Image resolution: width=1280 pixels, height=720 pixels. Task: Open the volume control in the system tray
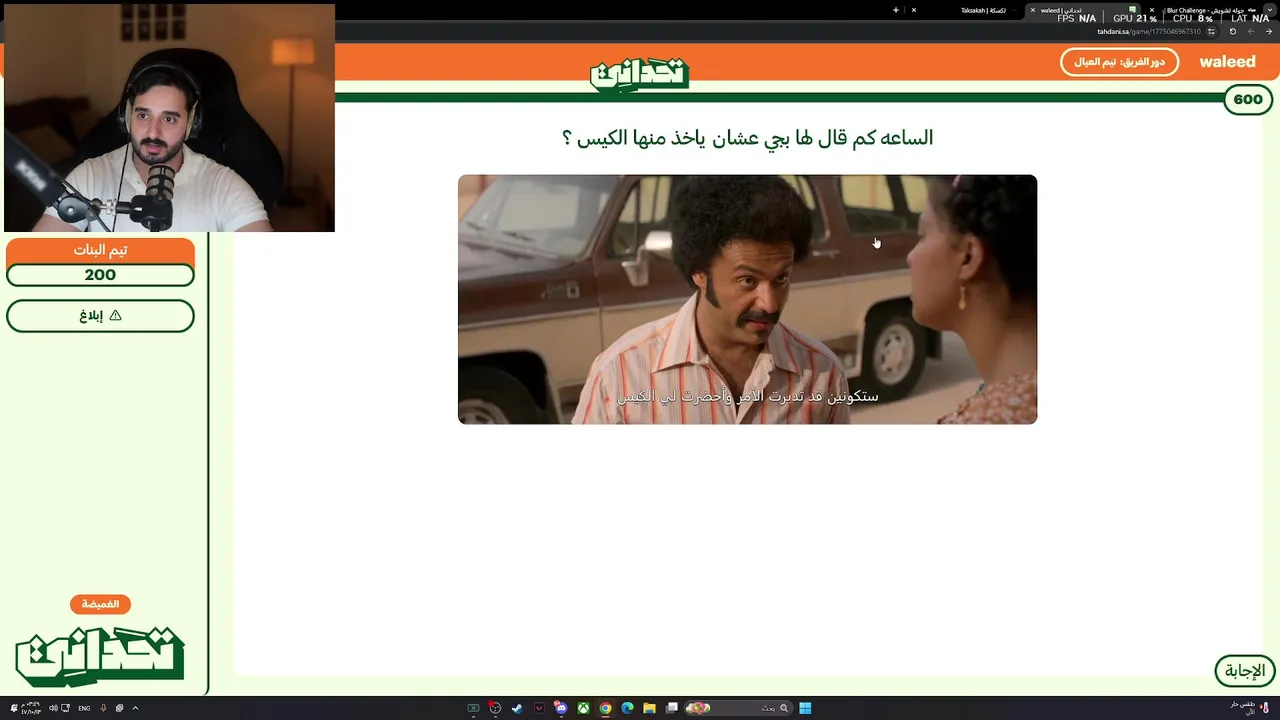(x=53, y=708)
